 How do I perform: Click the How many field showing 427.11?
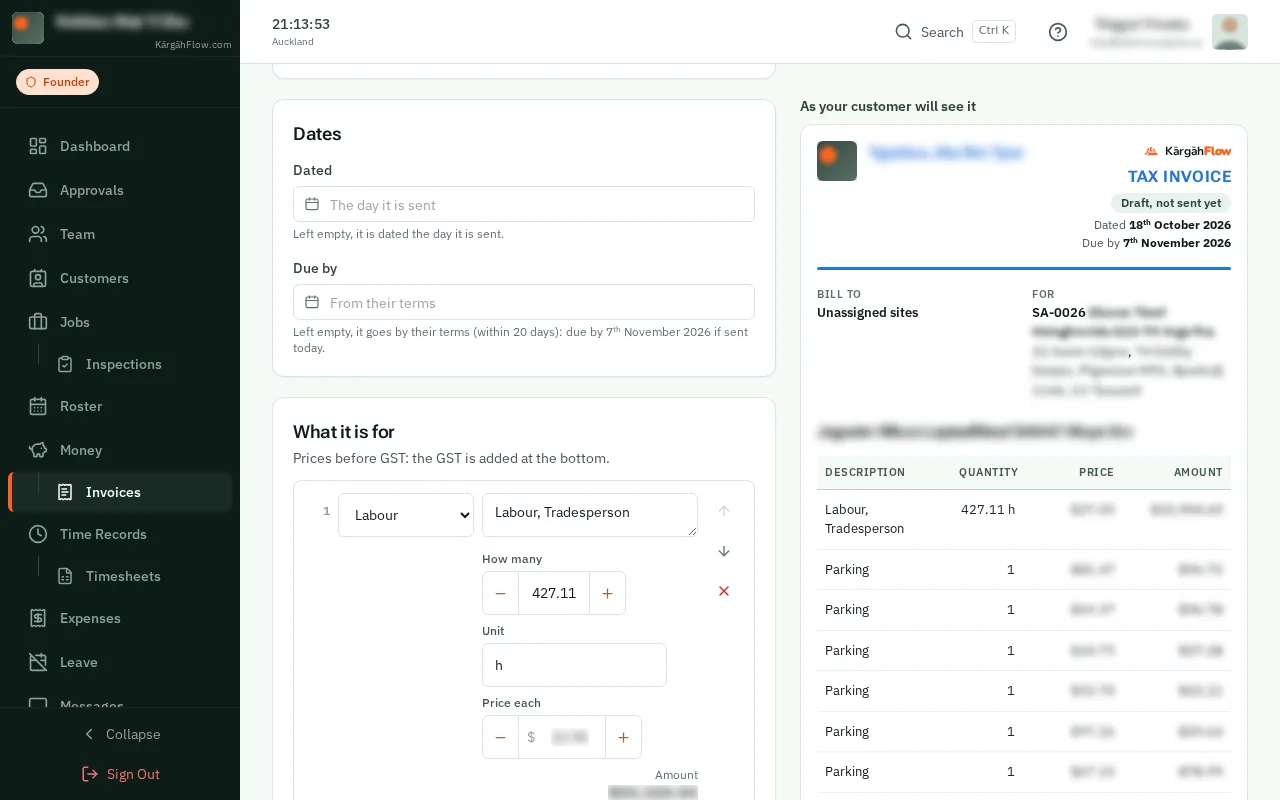[554, 593]
